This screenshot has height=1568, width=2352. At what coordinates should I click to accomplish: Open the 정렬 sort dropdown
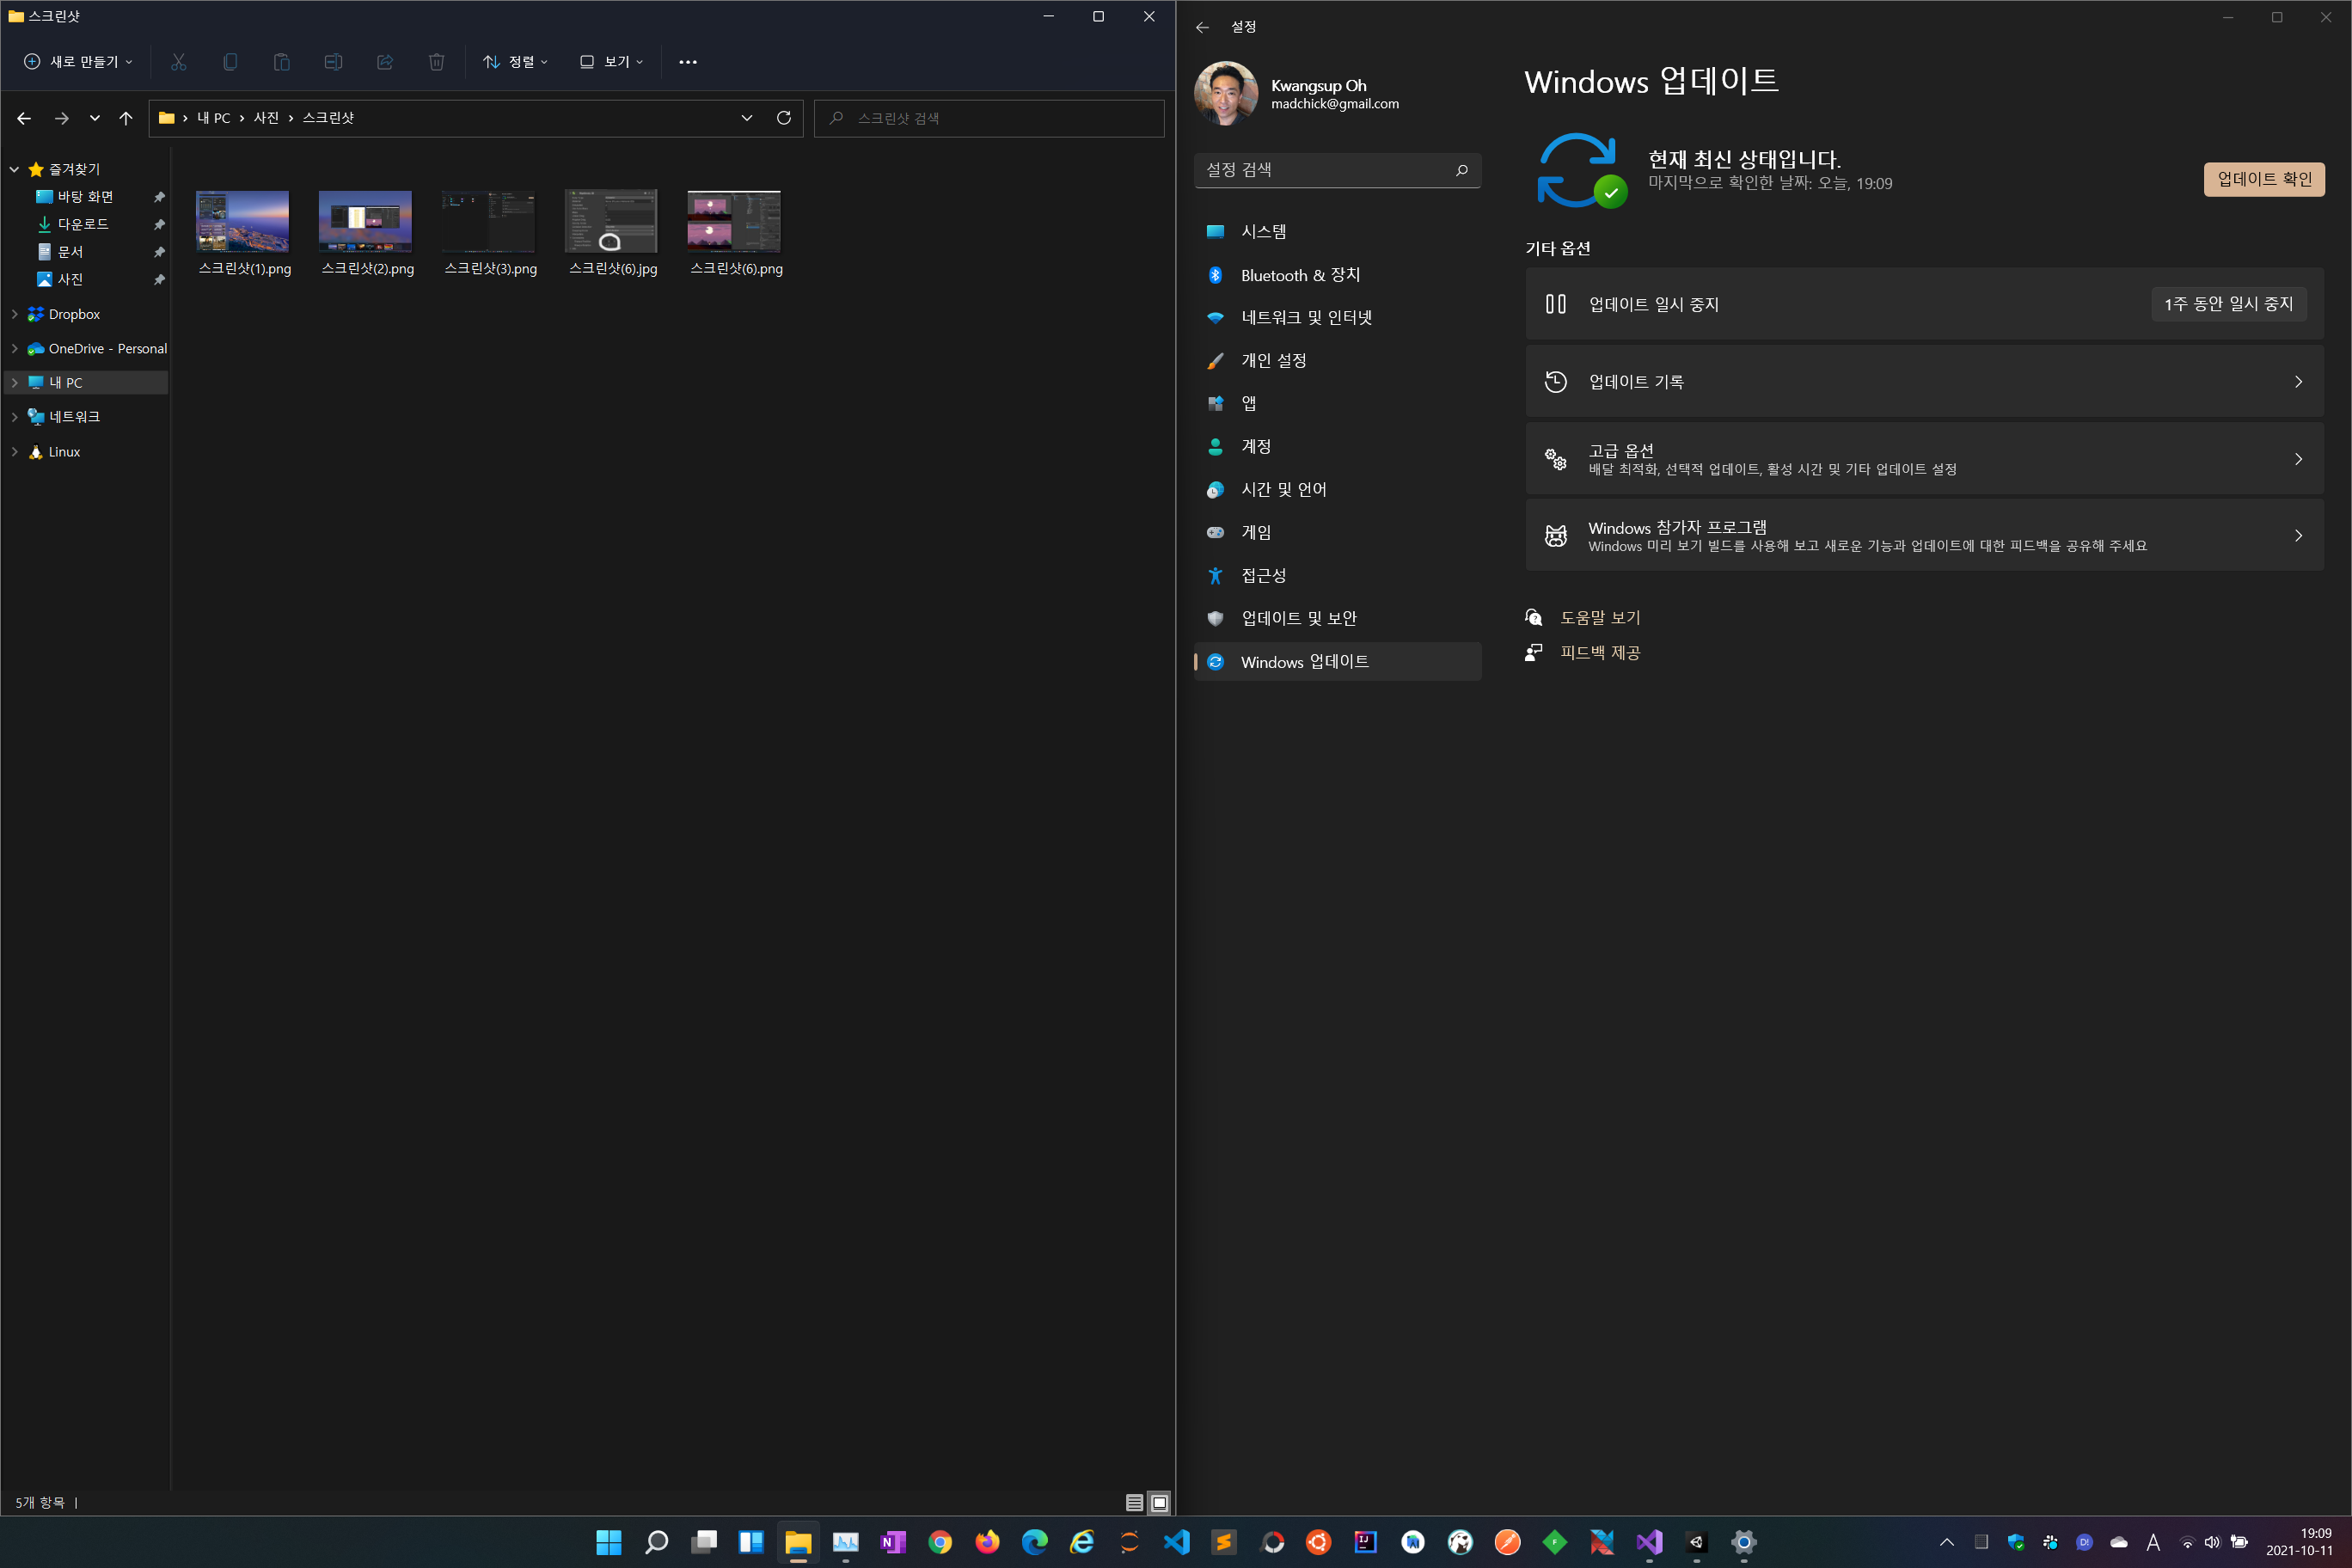coord(515,62)
